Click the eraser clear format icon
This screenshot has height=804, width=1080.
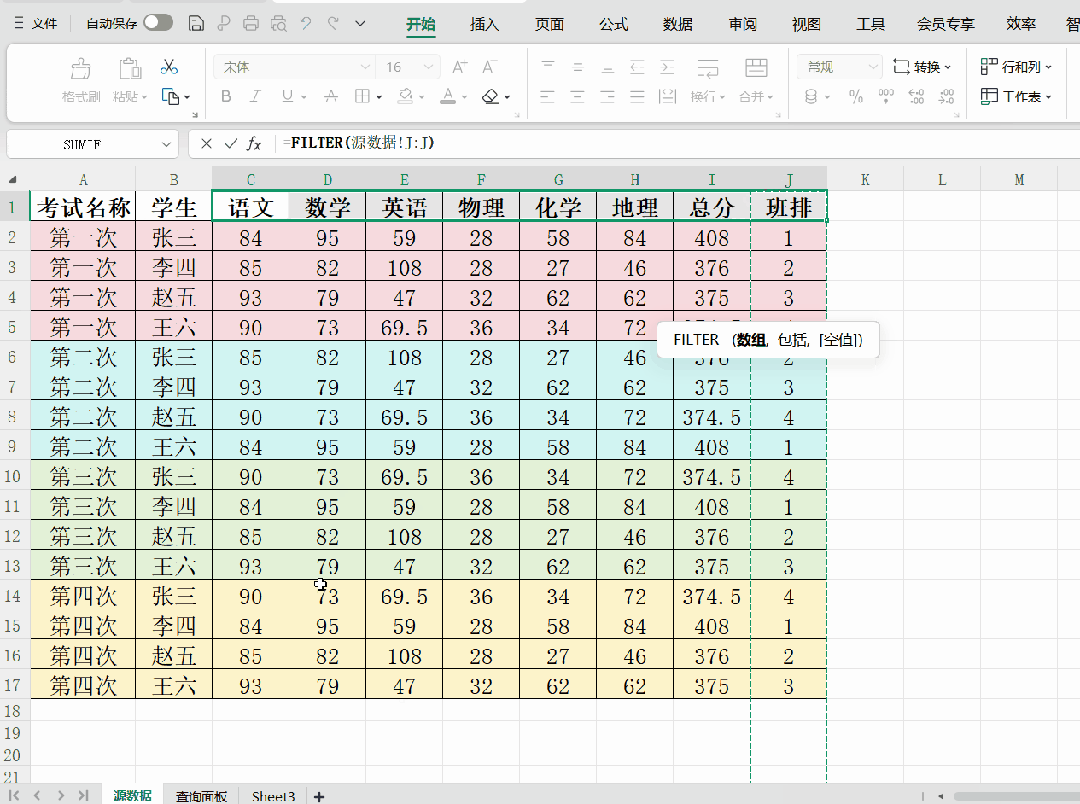[490, 96]
